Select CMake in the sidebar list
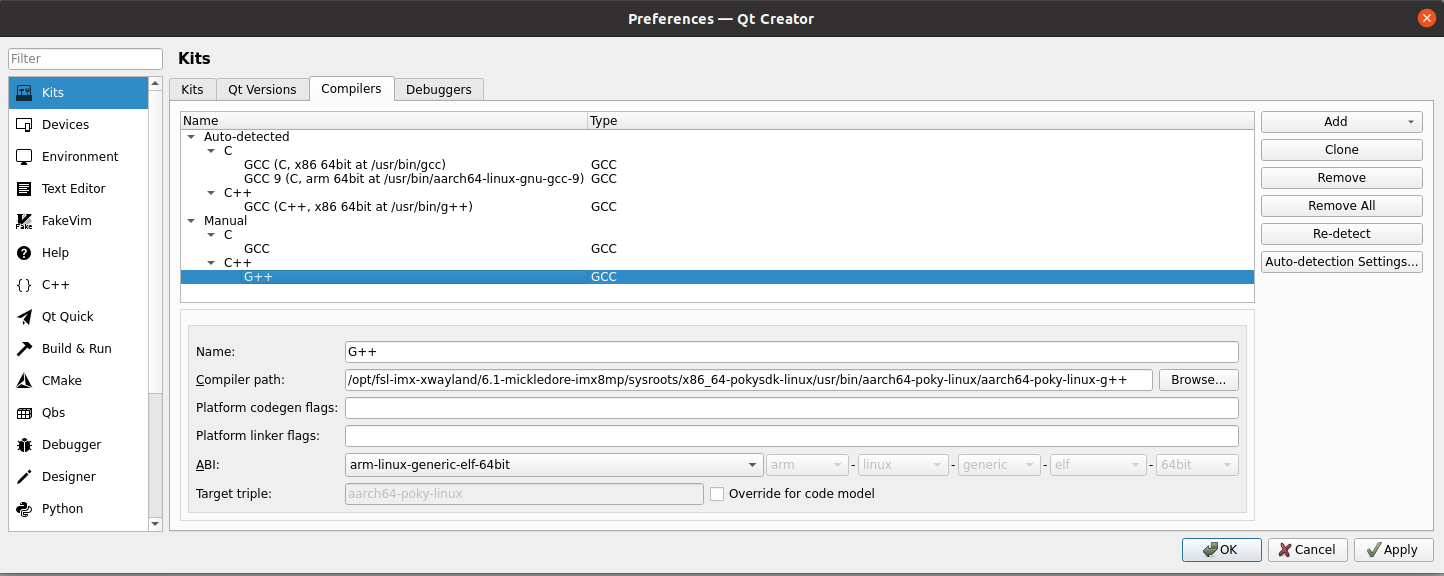Image resolution: width=1444 pixels, height=576 pixels. point(78,380)
